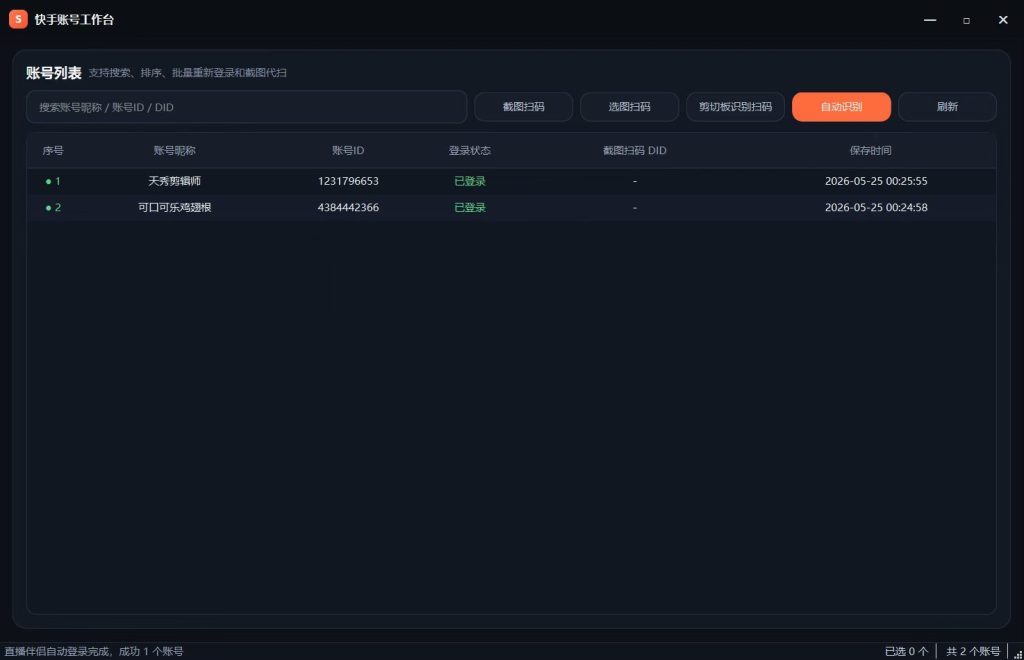
Task: Select account row 天秀剪辑师
Action: coord(511,181)
